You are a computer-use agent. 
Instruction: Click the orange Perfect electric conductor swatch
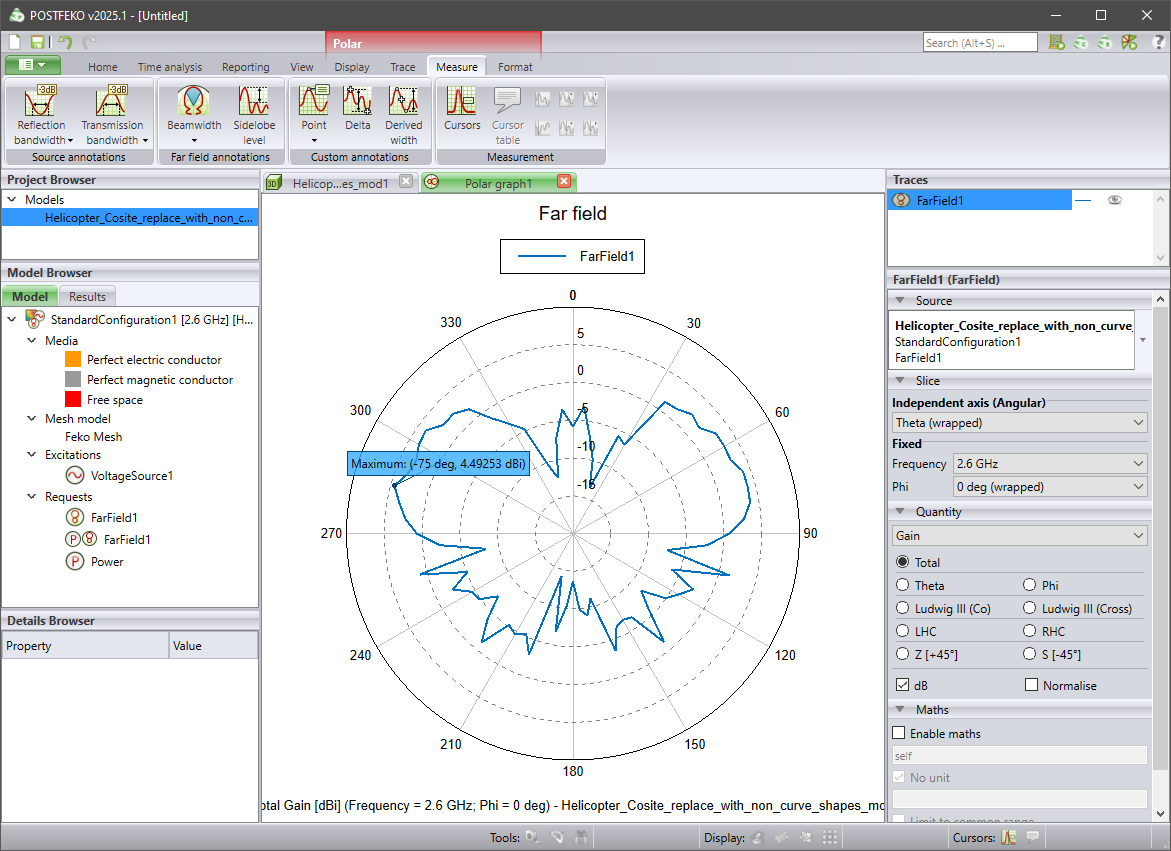(x=72, y=359)
